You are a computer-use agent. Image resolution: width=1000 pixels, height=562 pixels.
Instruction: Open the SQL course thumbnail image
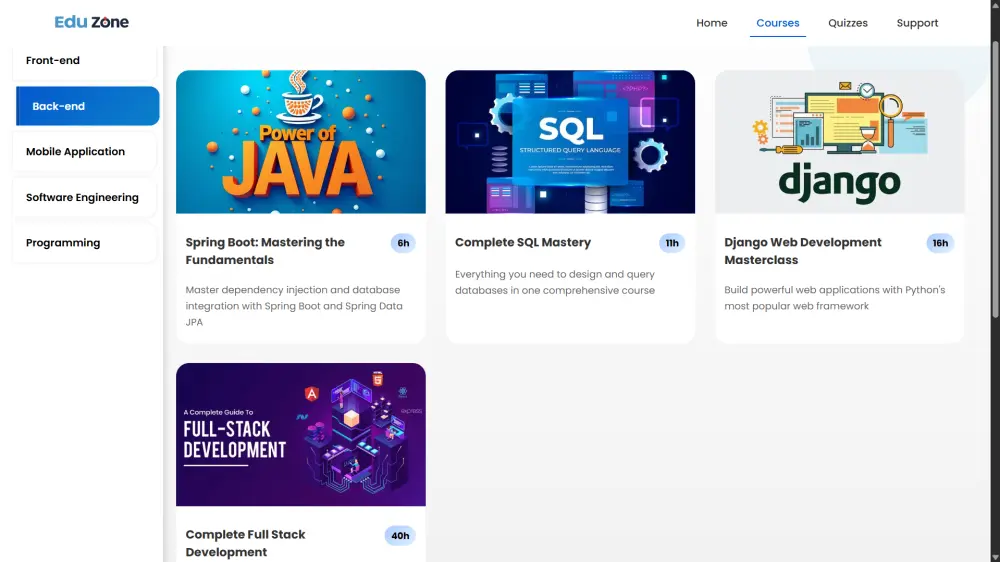tap(570, 142)
